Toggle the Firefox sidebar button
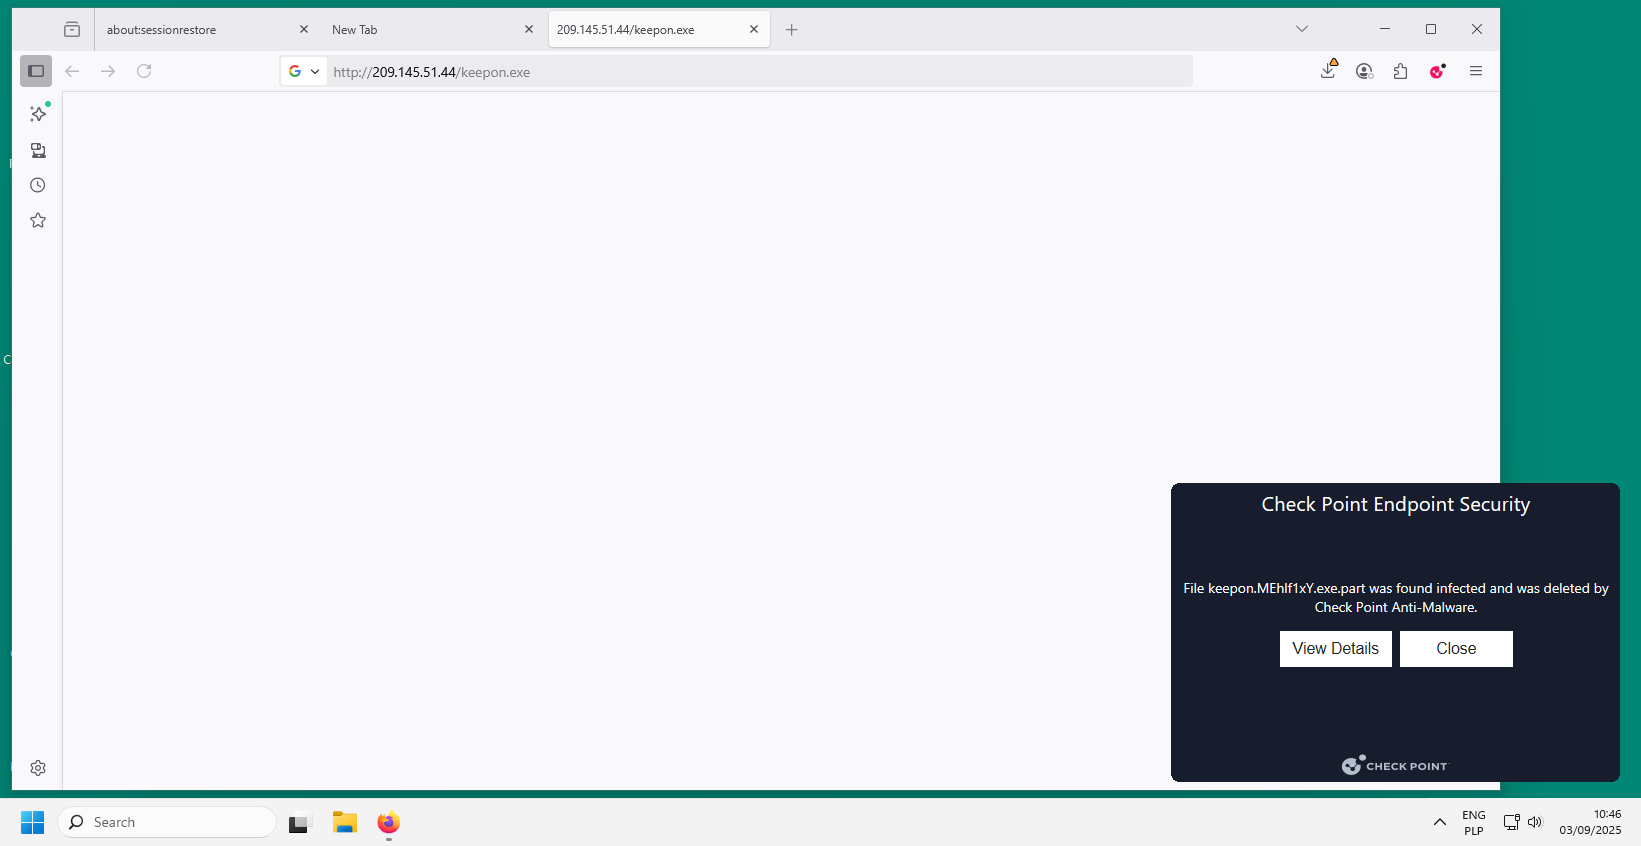 [x=36, y=71]
